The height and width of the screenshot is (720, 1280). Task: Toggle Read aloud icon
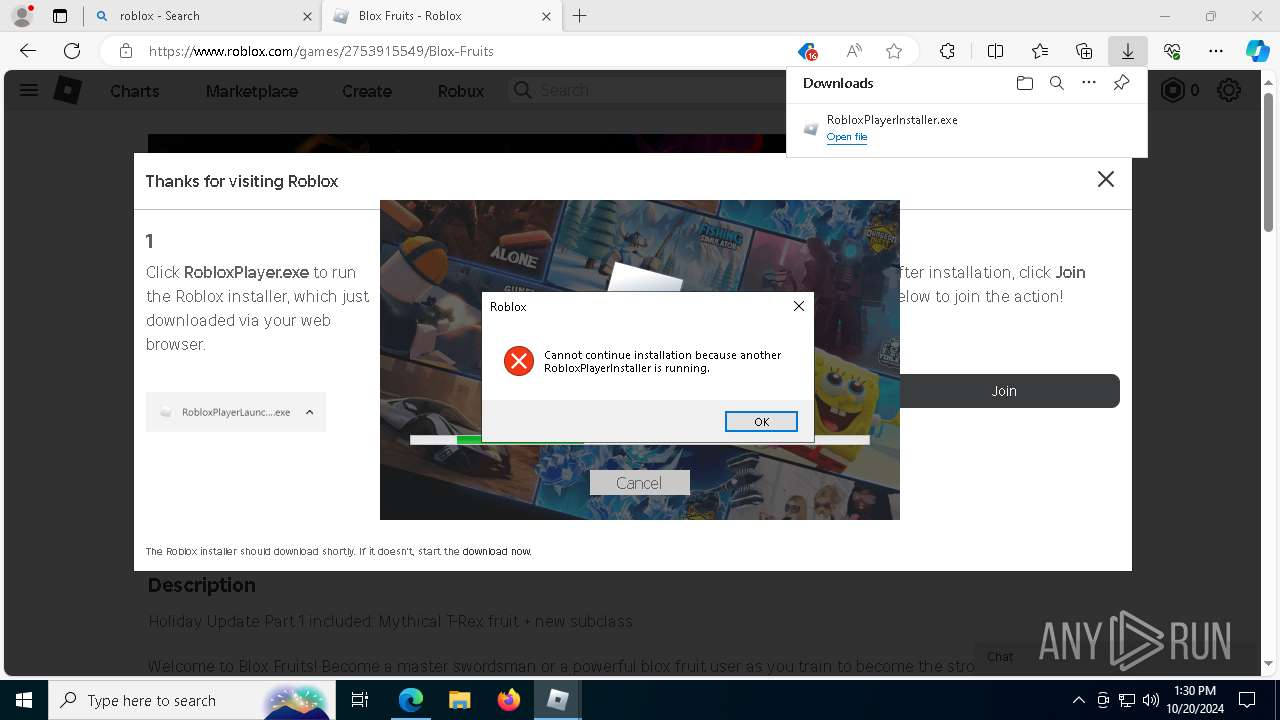pyautogui.click(x=853, y=51)
